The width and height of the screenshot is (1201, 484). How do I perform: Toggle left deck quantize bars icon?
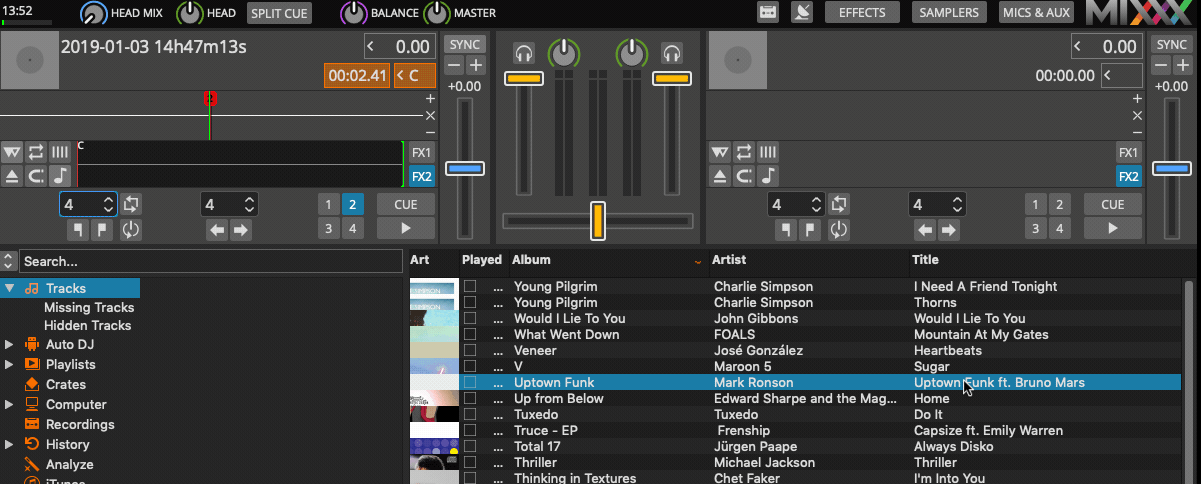click(x=61, y=152)
